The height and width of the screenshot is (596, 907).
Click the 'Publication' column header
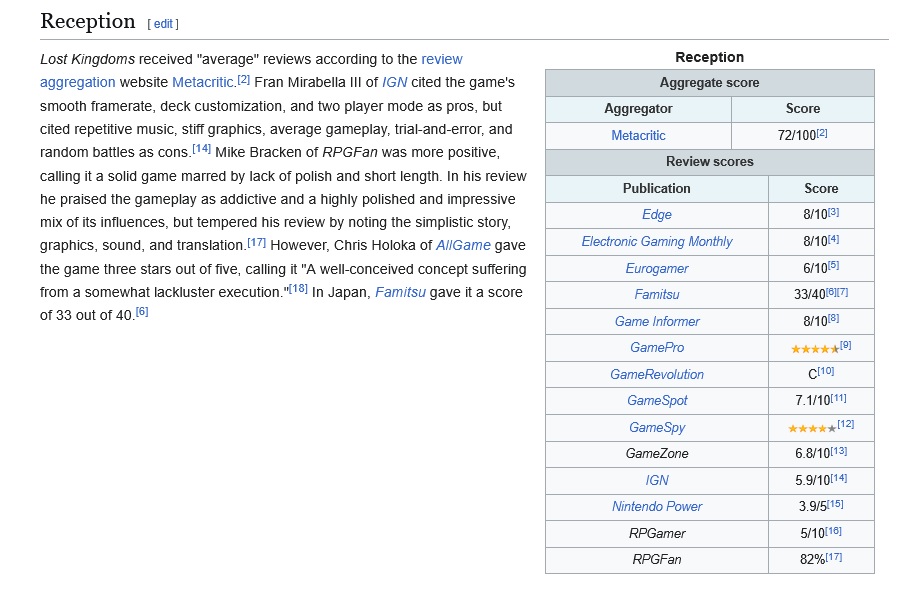click(x=657, y=189)
